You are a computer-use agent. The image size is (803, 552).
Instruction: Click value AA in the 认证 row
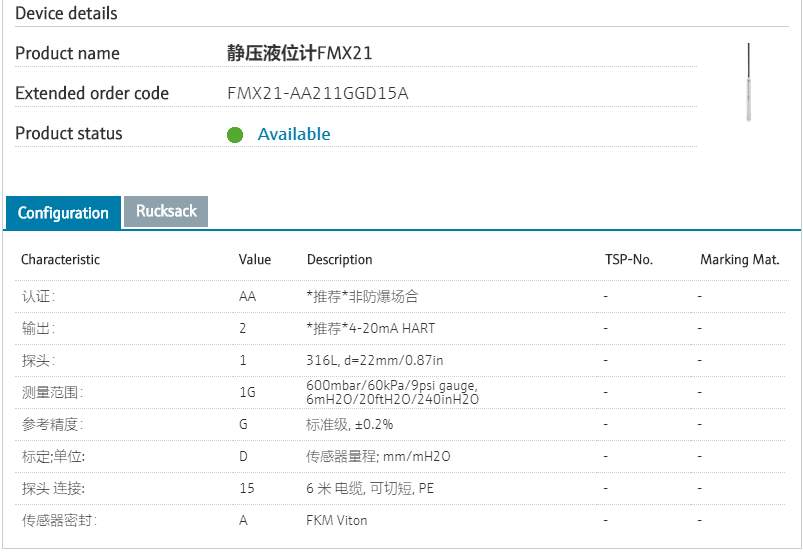click(247, 297)
